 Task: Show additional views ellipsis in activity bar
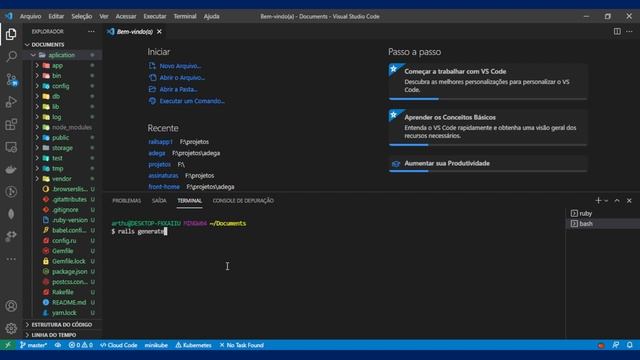11,259
